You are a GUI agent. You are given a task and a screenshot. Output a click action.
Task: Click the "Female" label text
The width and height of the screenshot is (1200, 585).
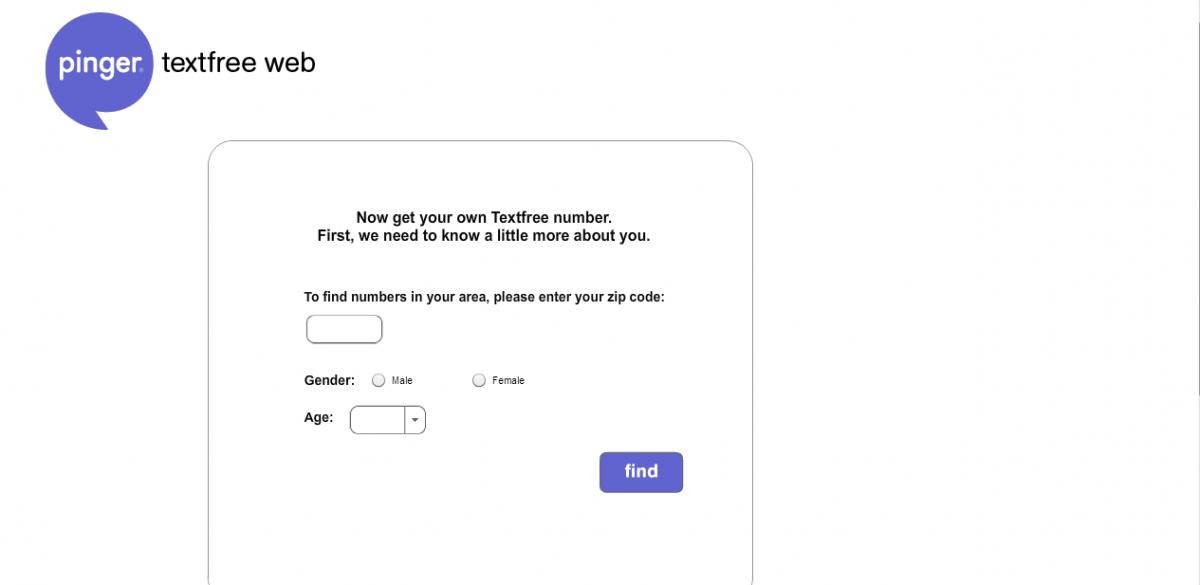(508, 381)
